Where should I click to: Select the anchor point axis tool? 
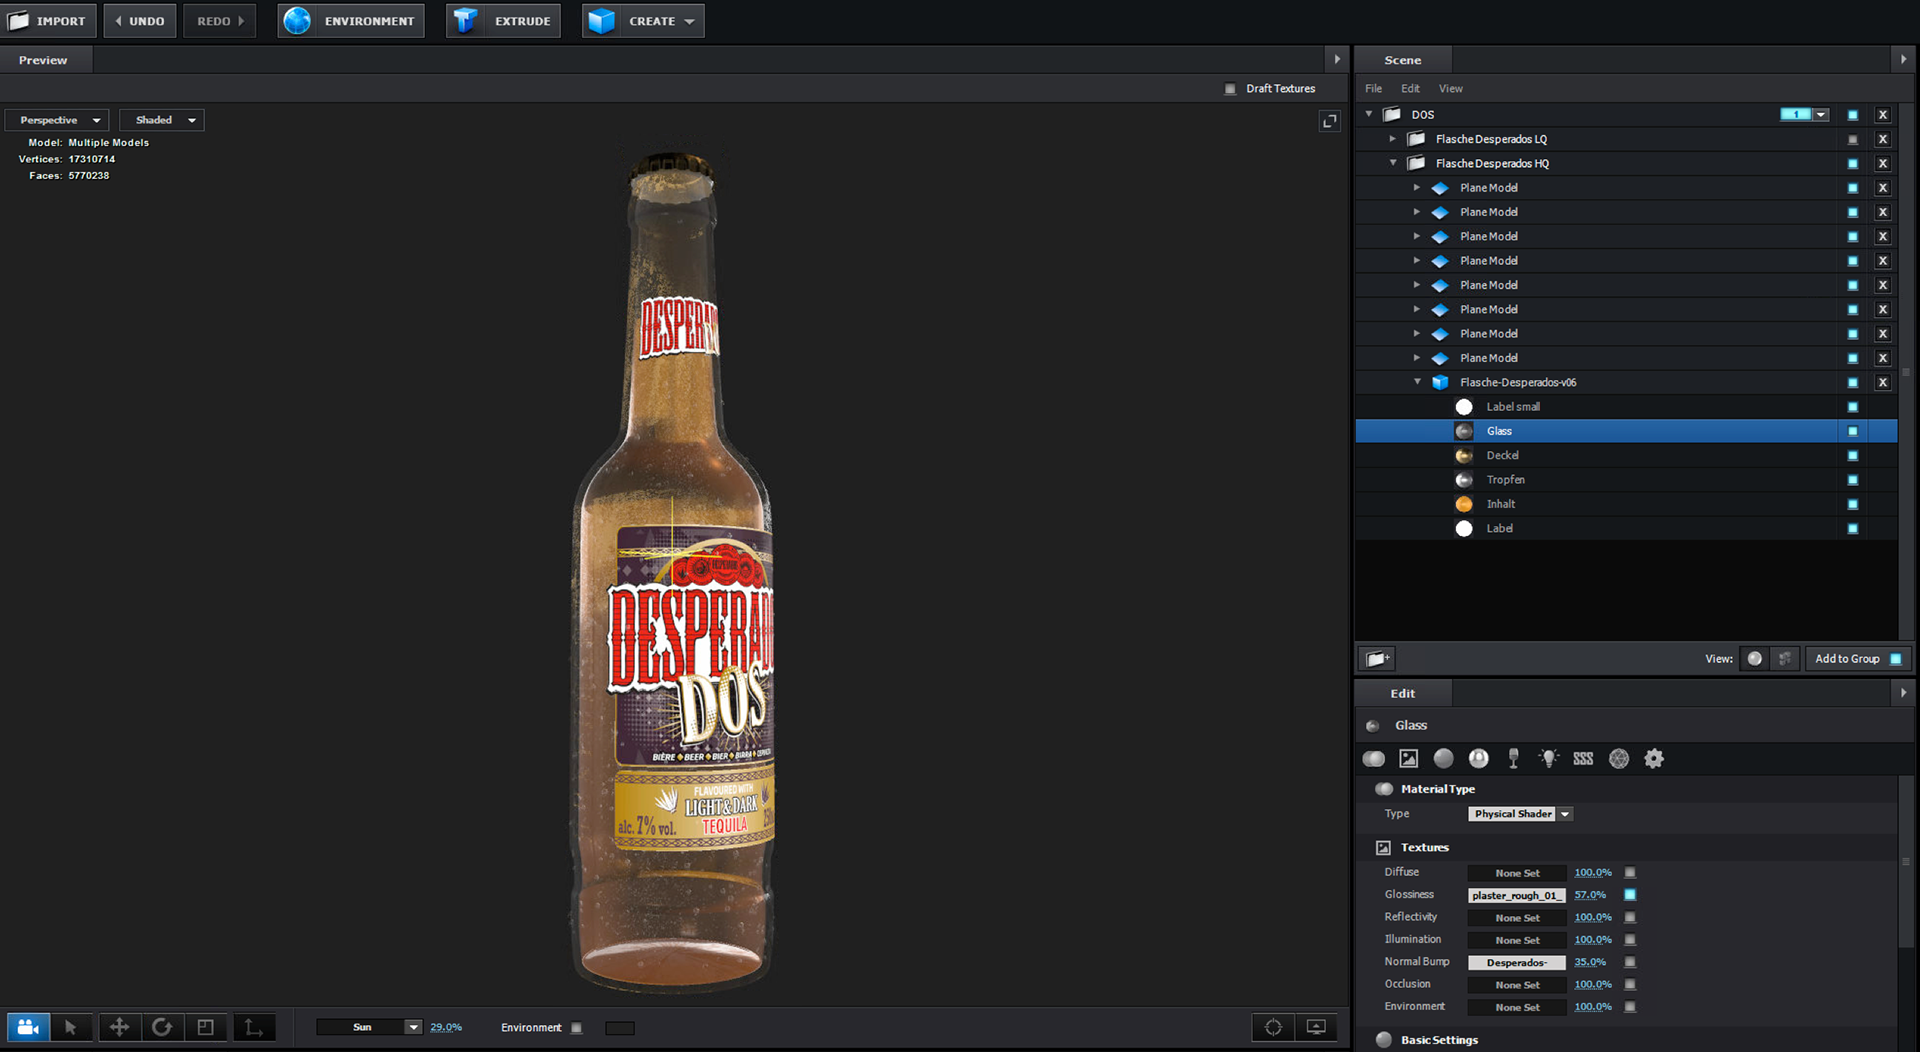[x=254, y=1027]
